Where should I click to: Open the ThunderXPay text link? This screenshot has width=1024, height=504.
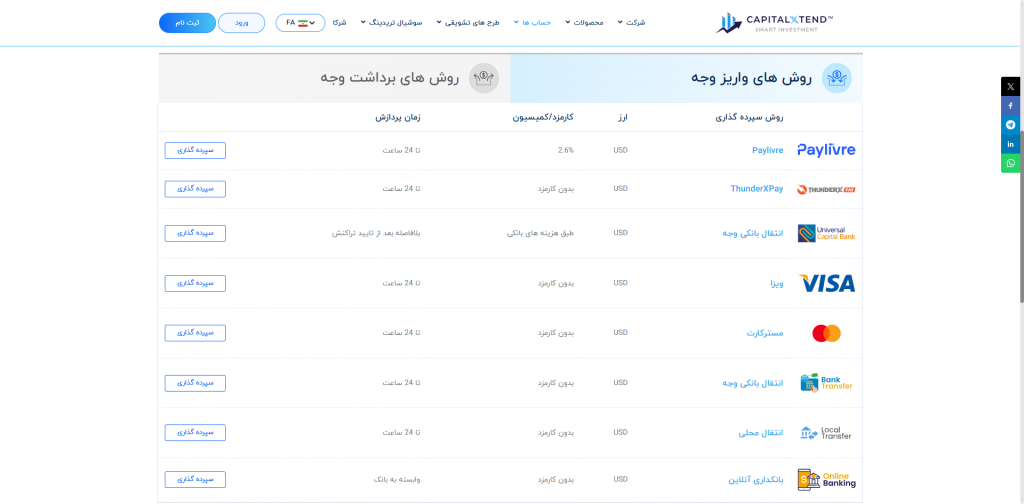coord(756,189)
